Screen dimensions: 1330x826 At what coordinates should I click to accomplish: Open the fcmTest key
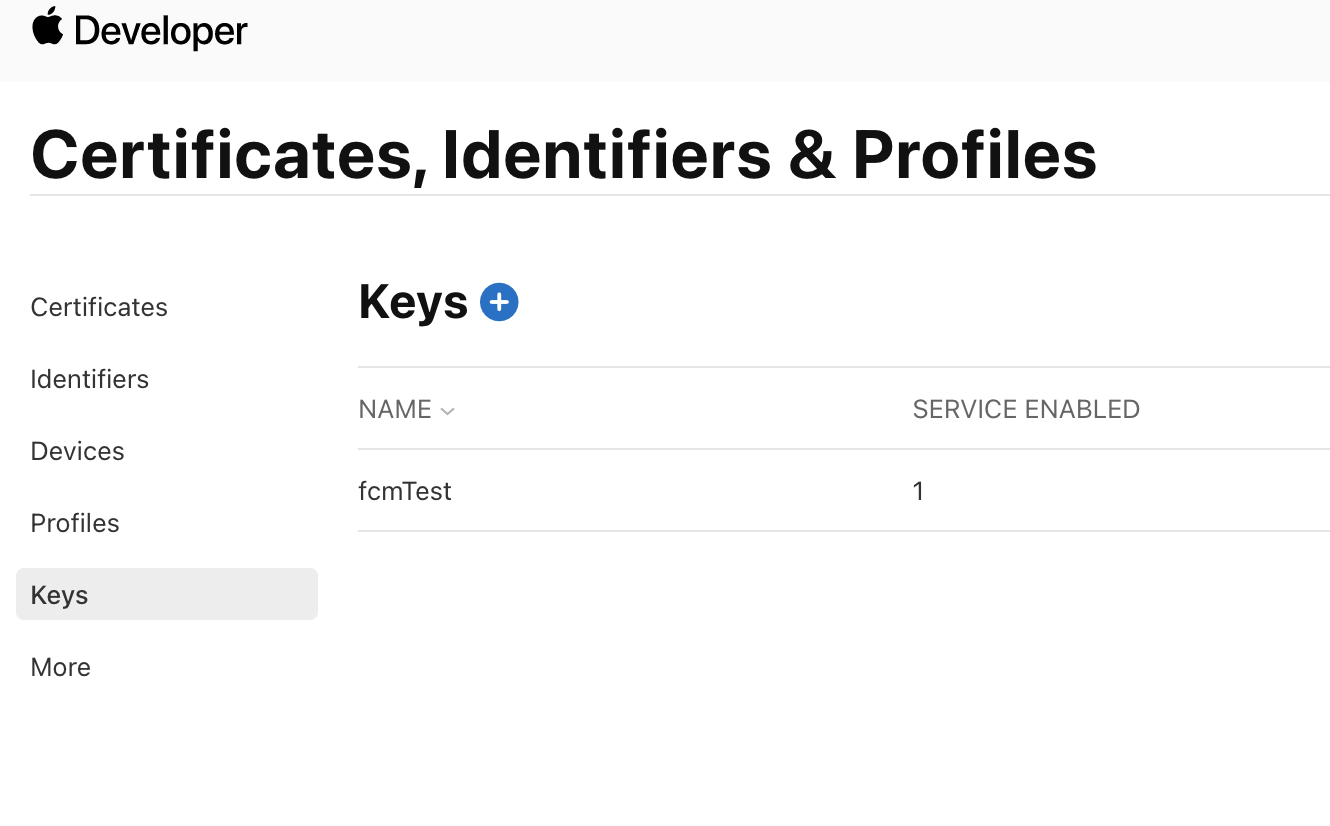tap(405, 491)
